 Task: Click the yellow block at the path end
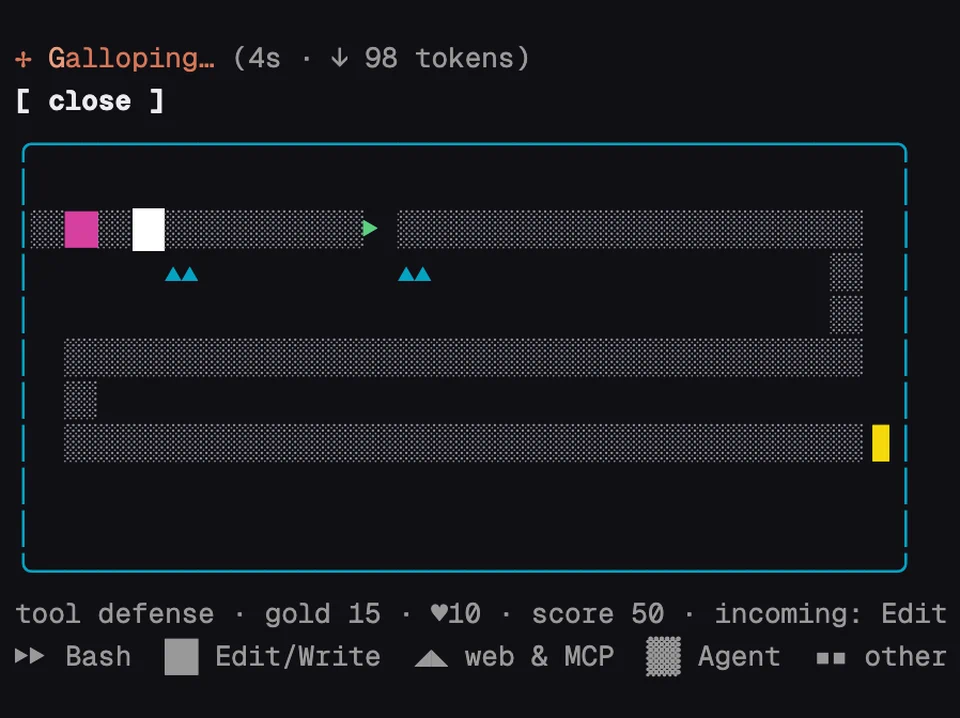pos(880,443)
